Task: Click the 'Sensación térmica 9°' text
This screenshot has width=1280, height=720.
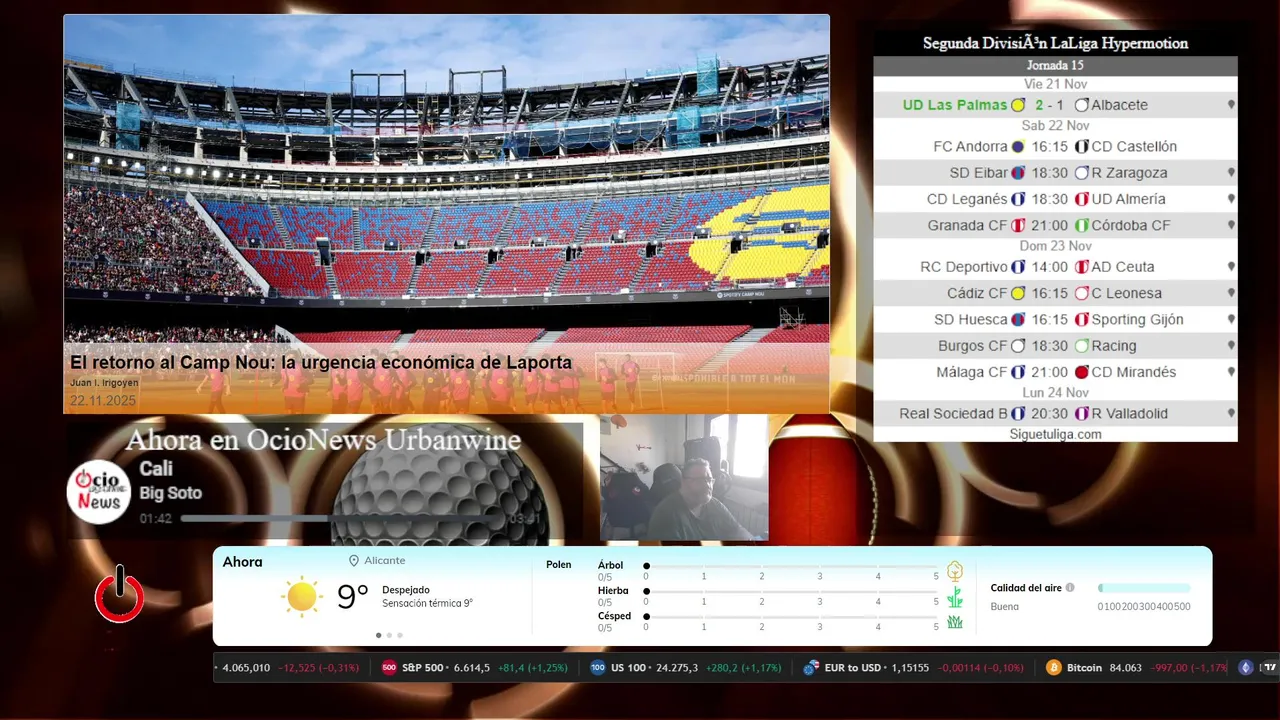Action: tap(427, 604)
